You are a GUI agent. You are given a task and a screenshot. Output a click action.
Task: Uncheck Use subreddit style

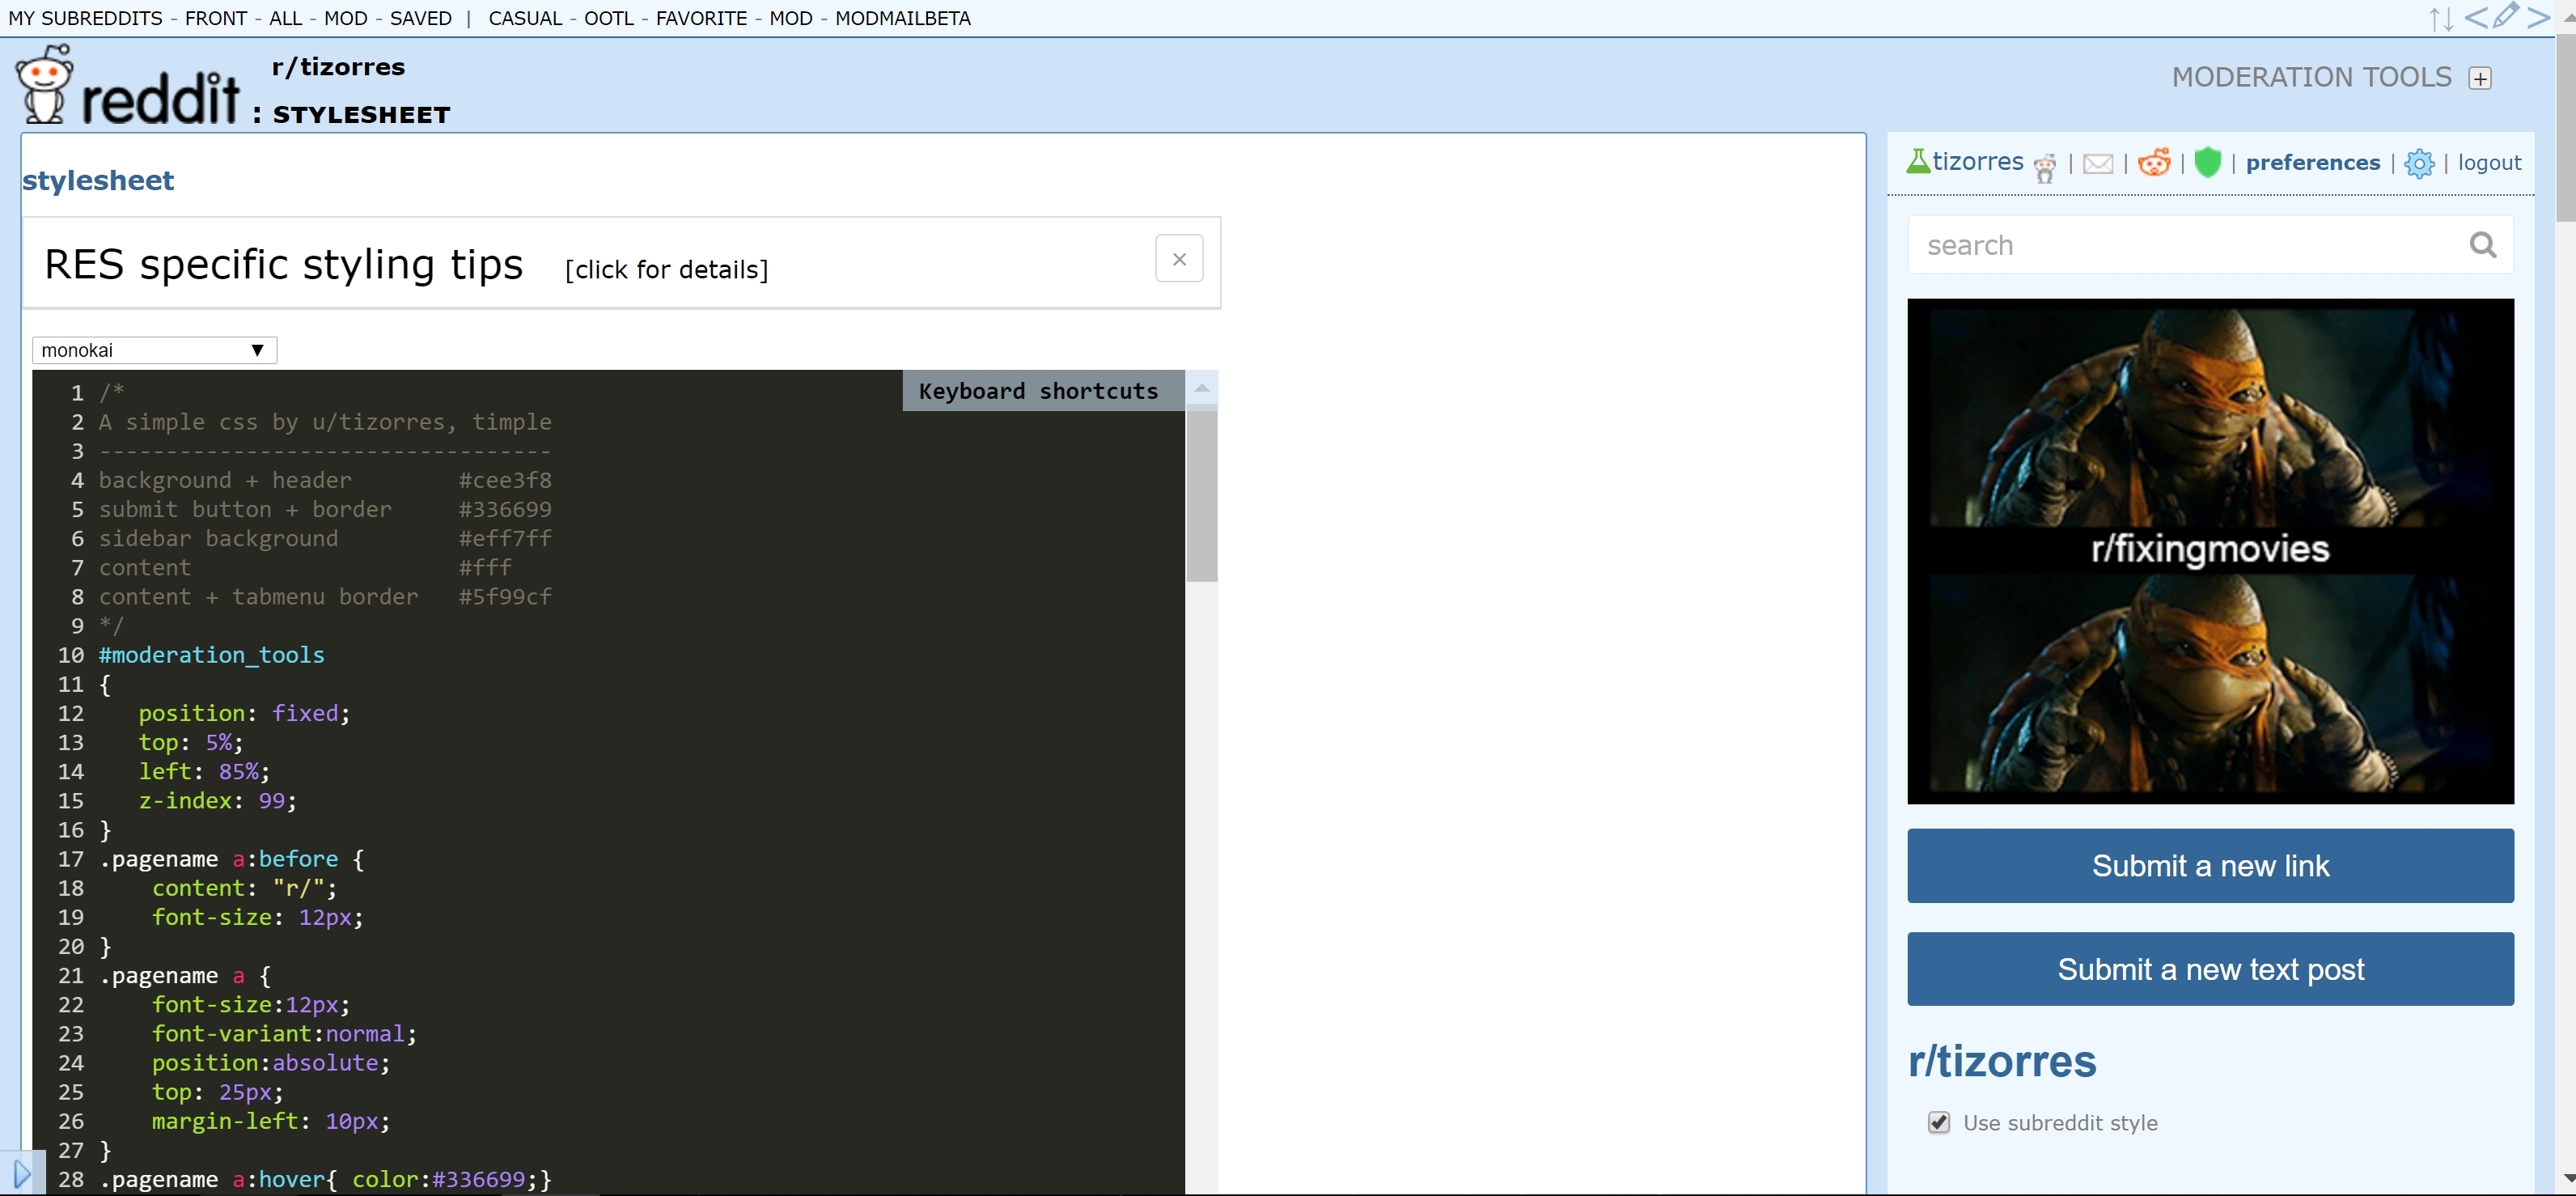pos(1939,1122)
